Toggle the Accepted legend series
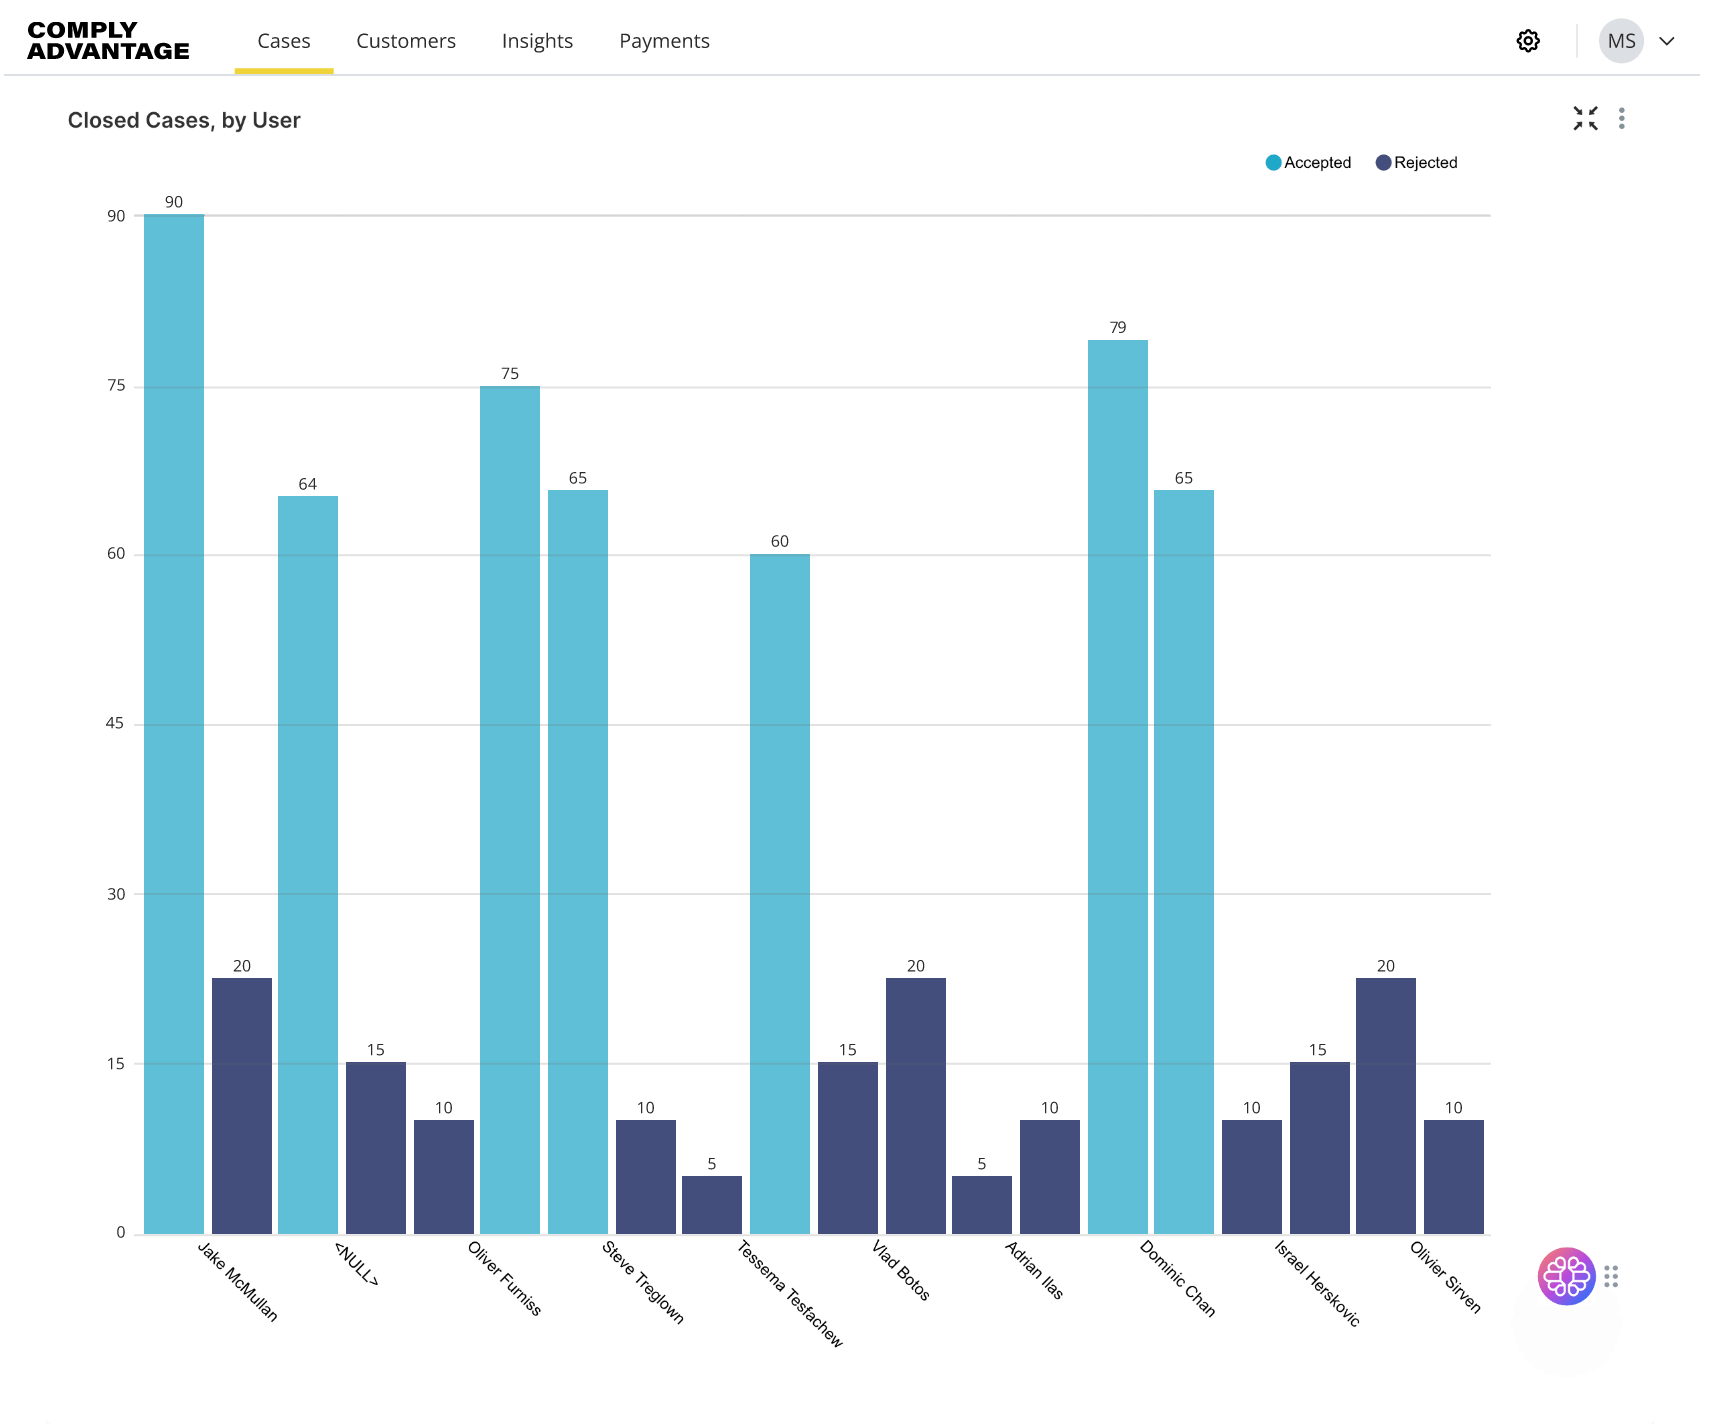This screenshot has height=1426, width=1712. coord(1308,163)
